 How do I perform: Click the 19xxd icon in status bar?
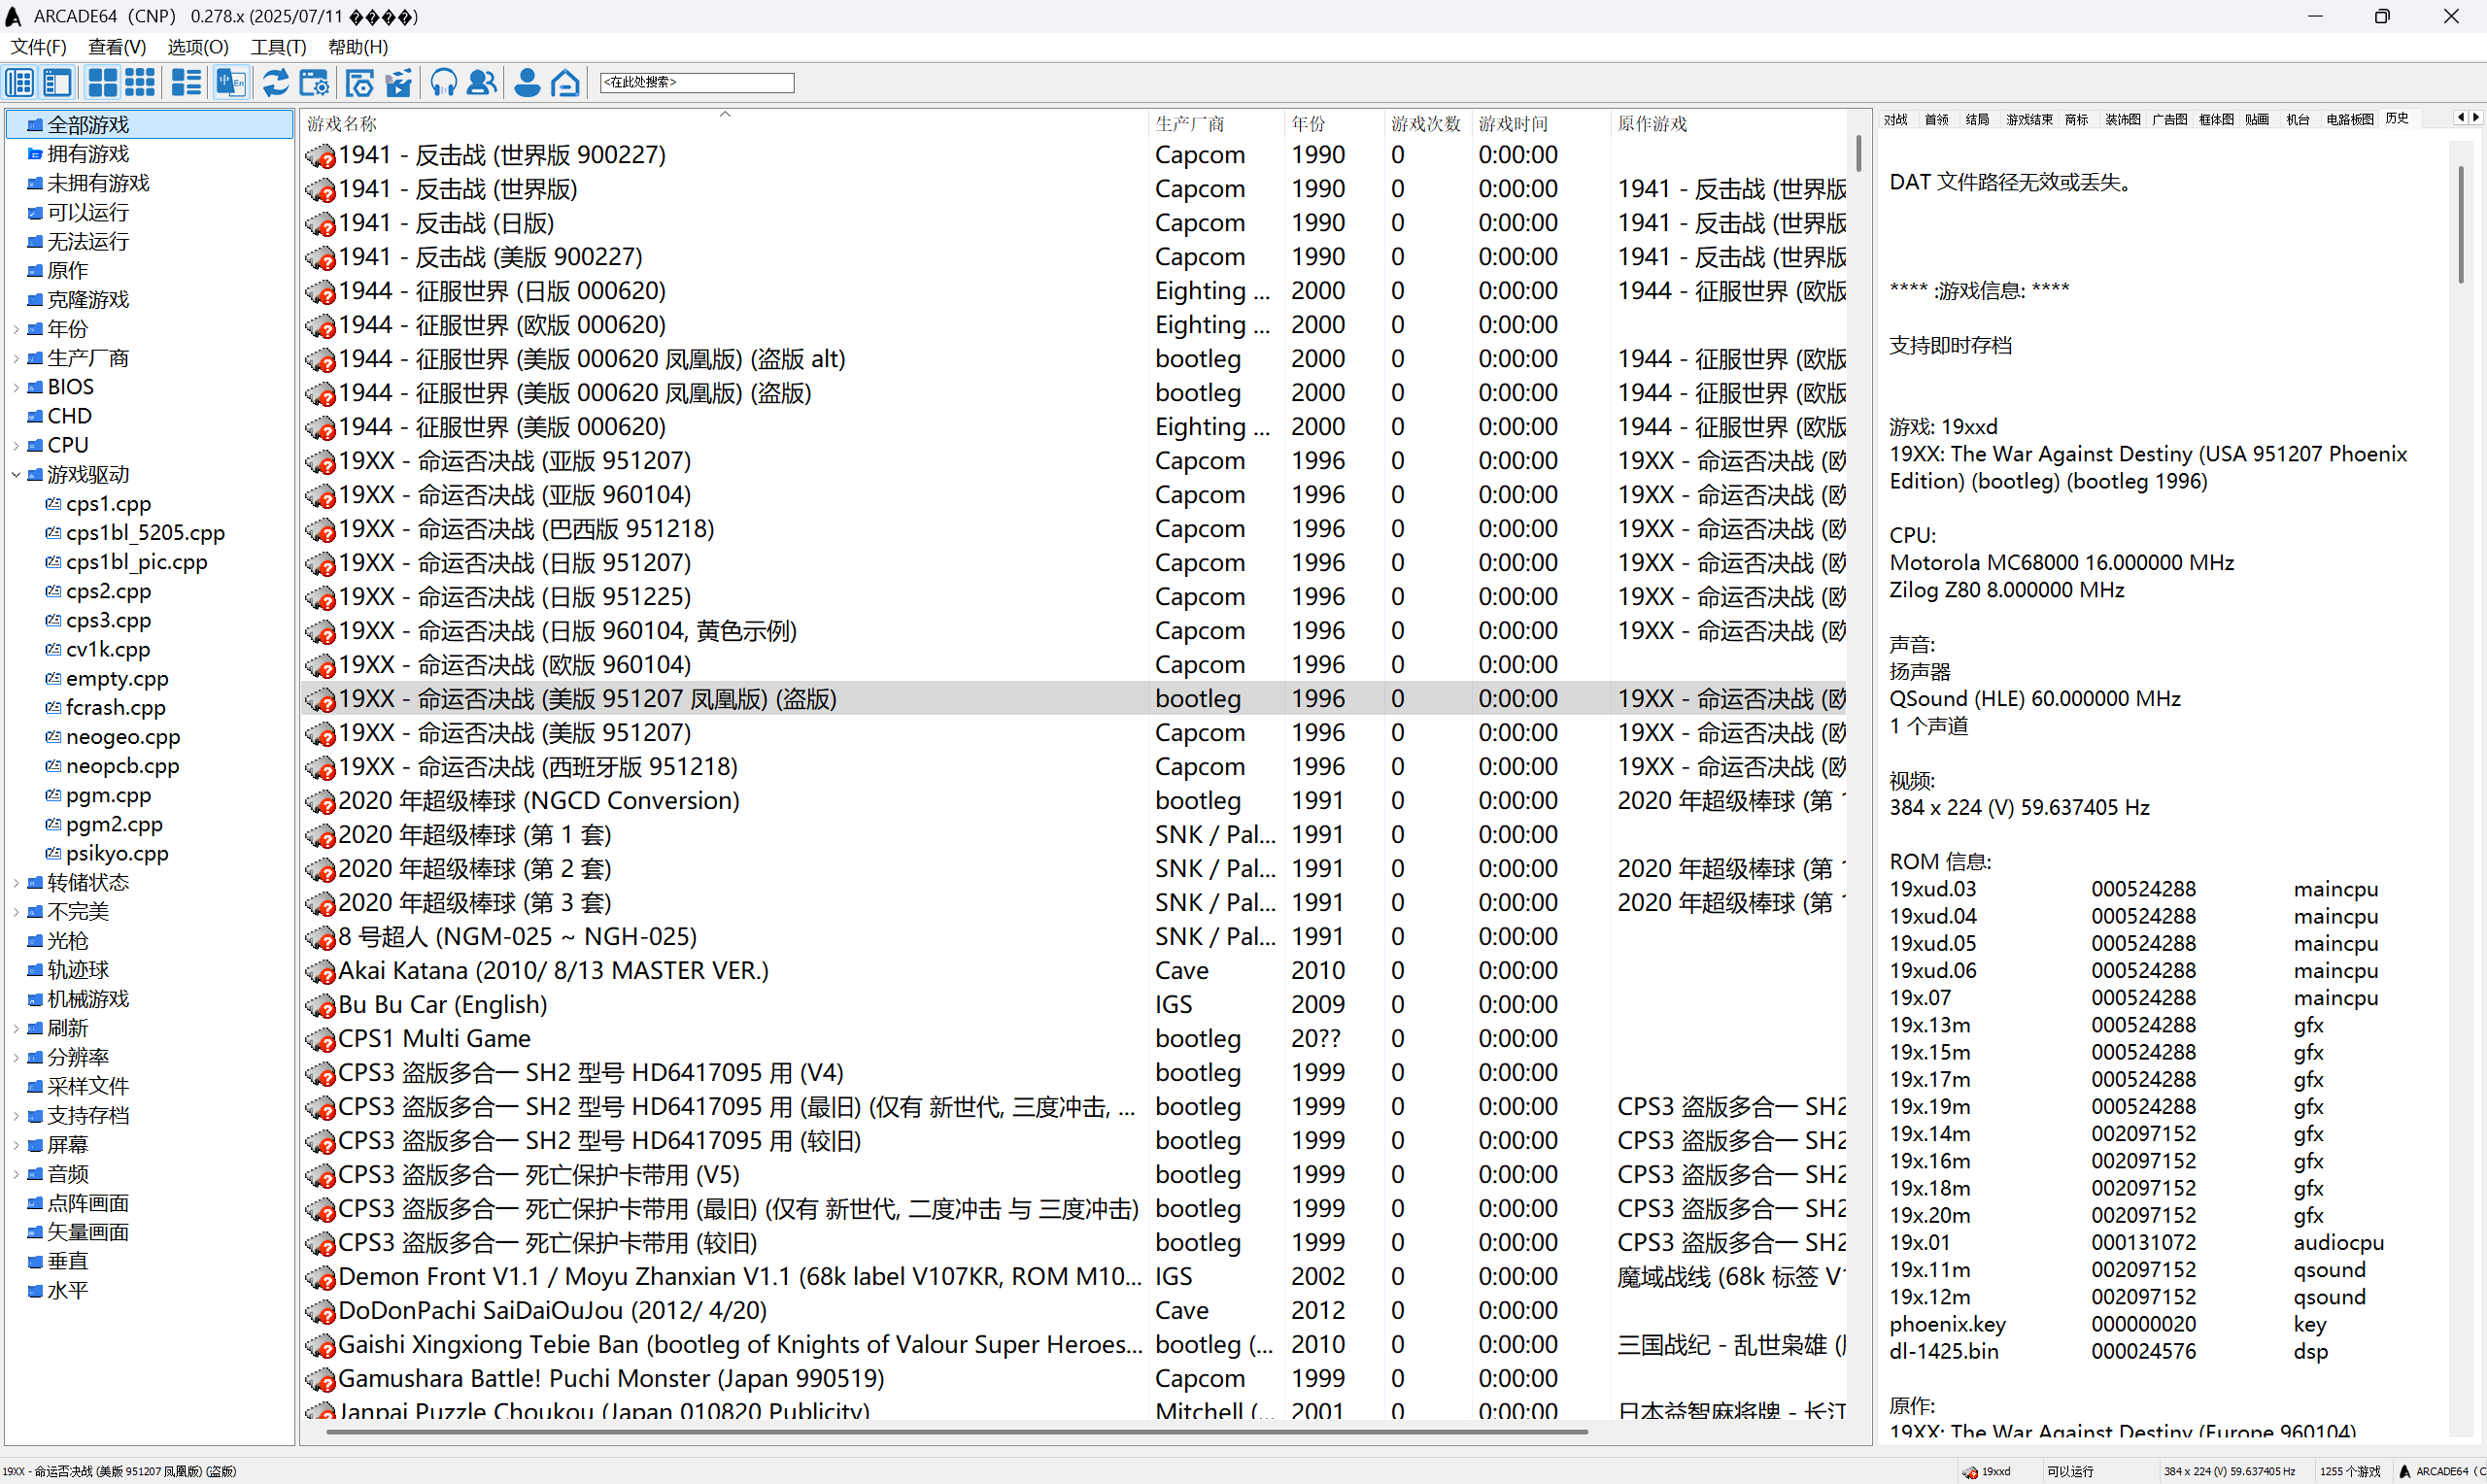coord(1969,1472)
